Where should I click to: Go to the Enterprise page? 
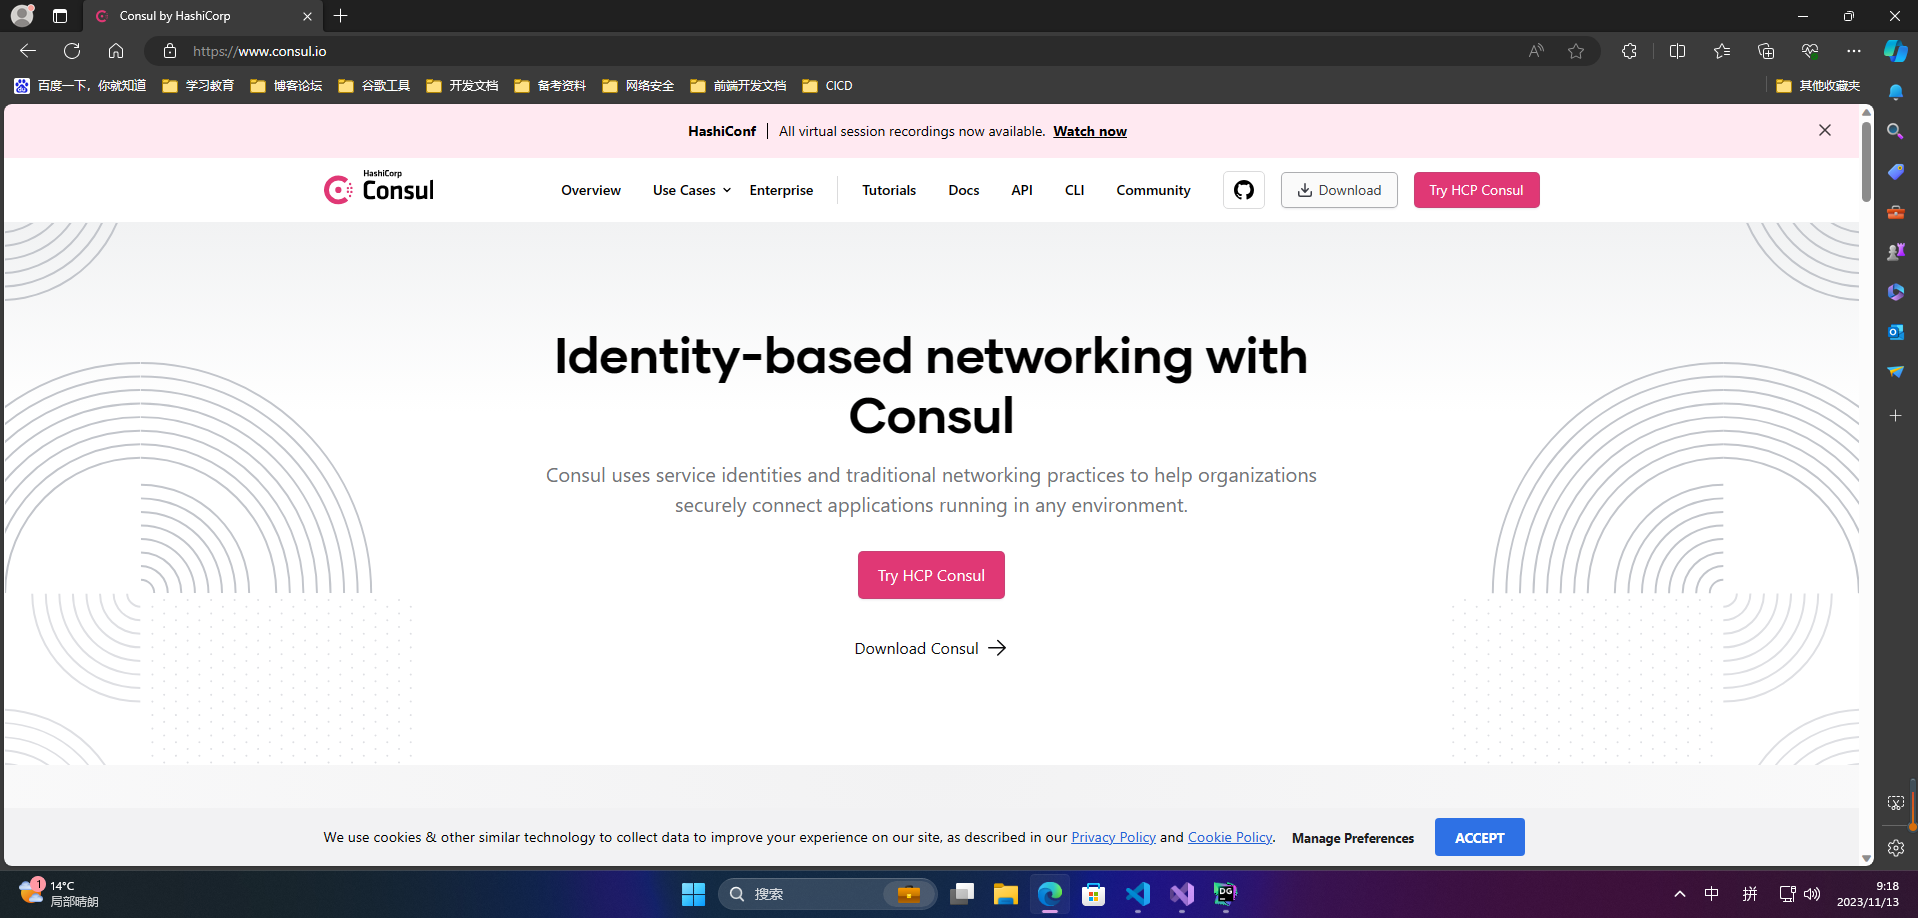782,190
